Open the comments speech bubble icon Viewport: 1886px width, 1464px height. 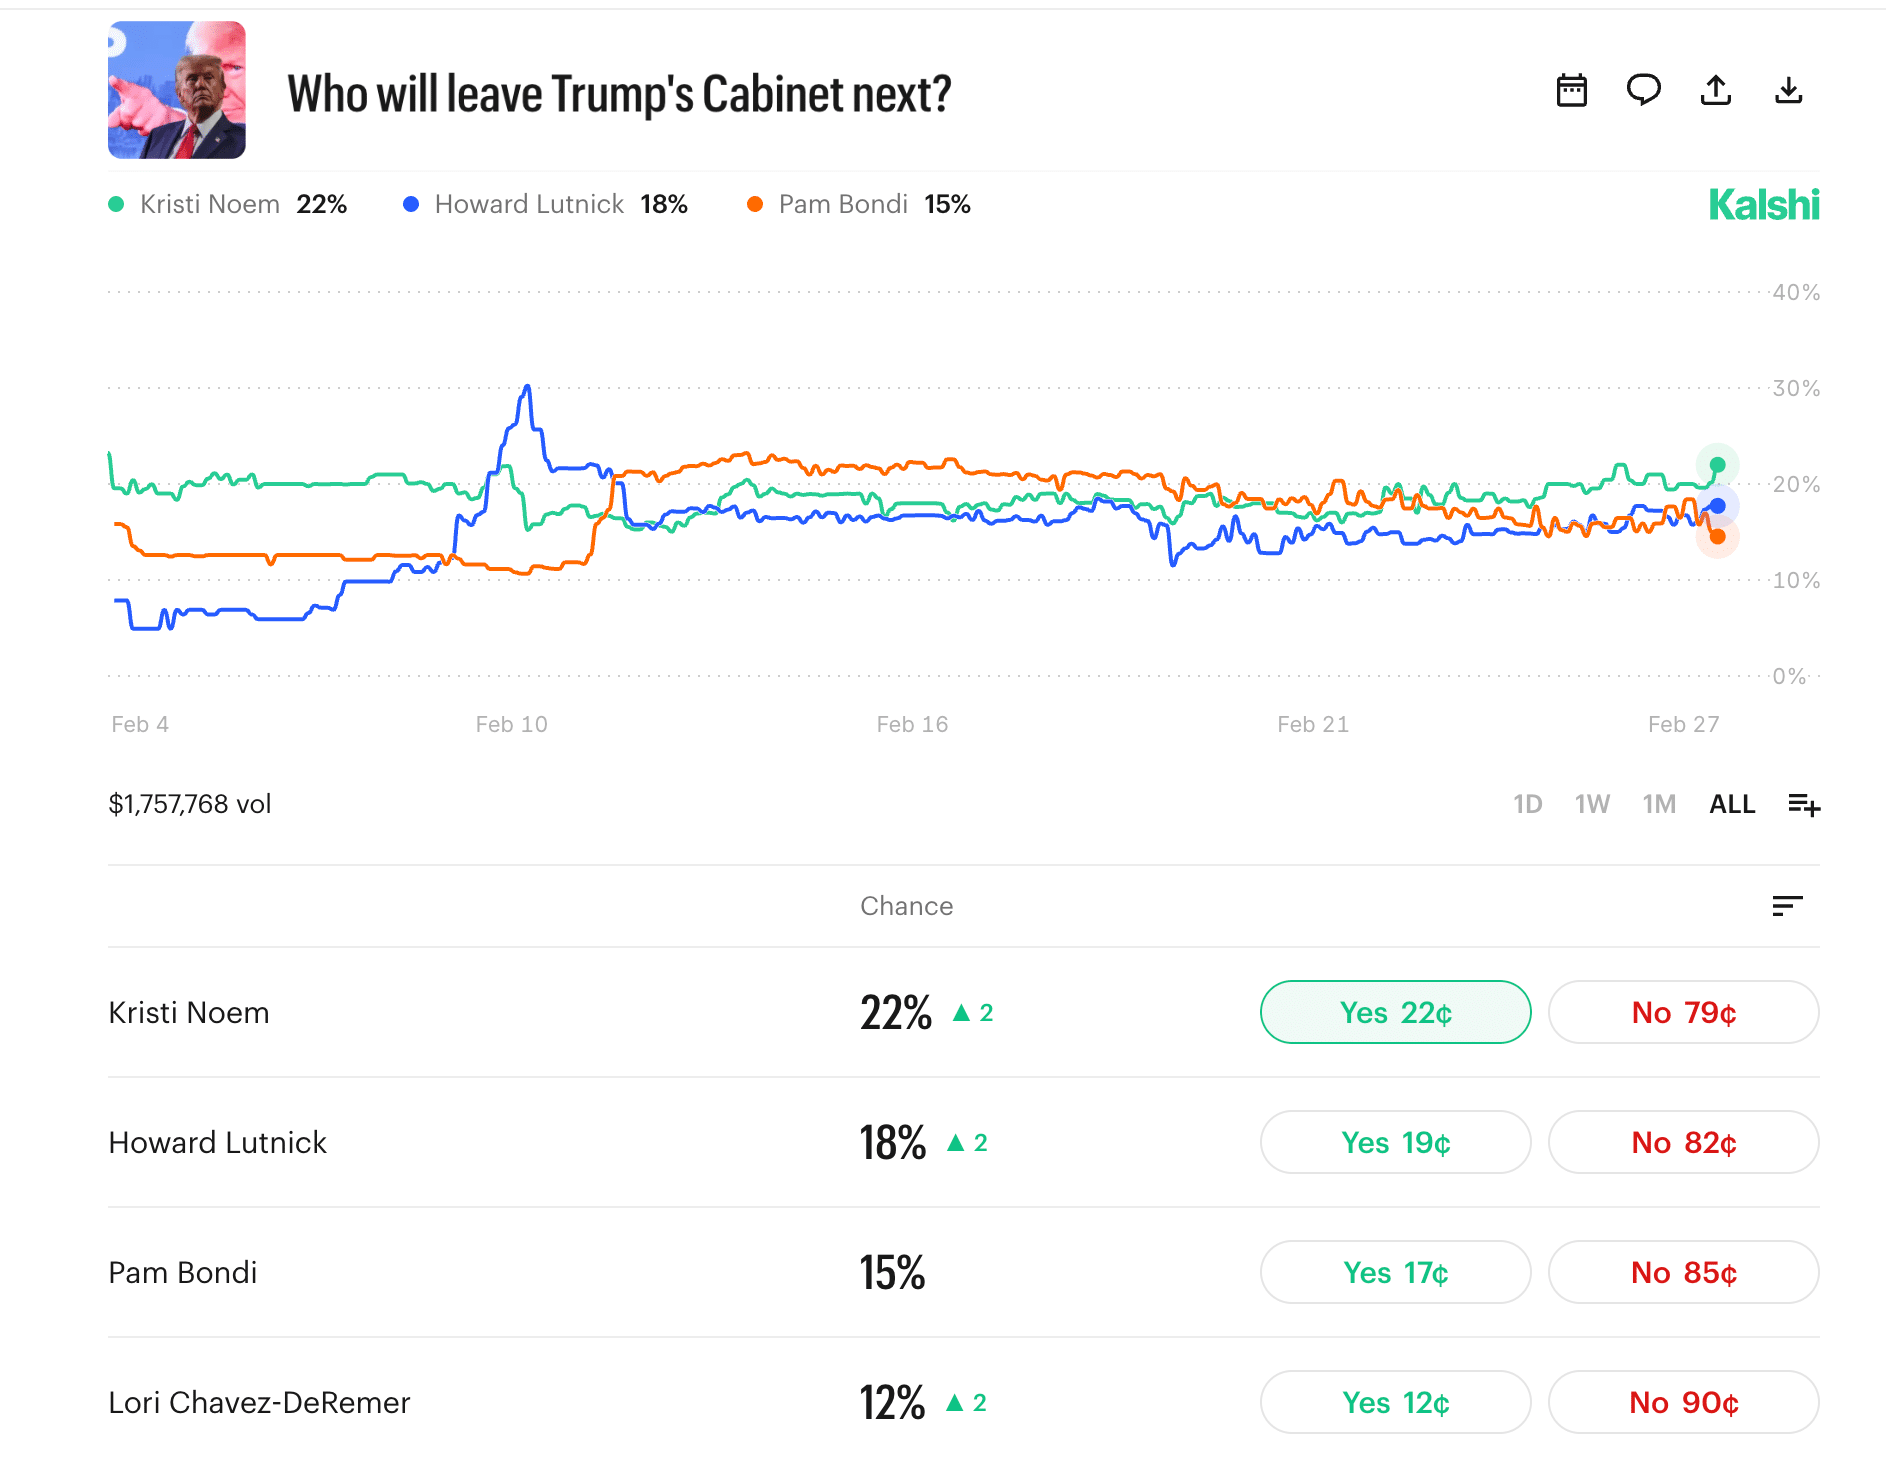point(1643,90)
